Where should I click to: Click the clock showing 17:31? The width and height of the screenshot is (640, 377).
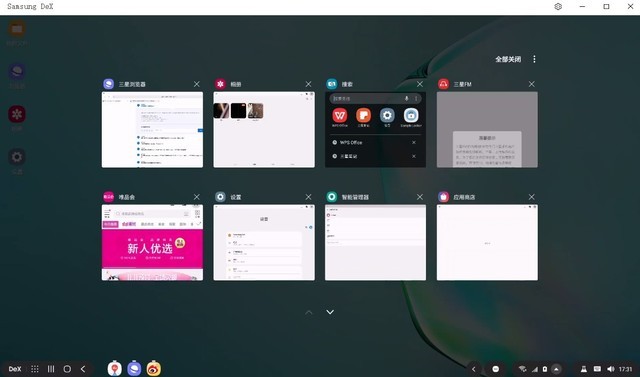pos(625,369)
